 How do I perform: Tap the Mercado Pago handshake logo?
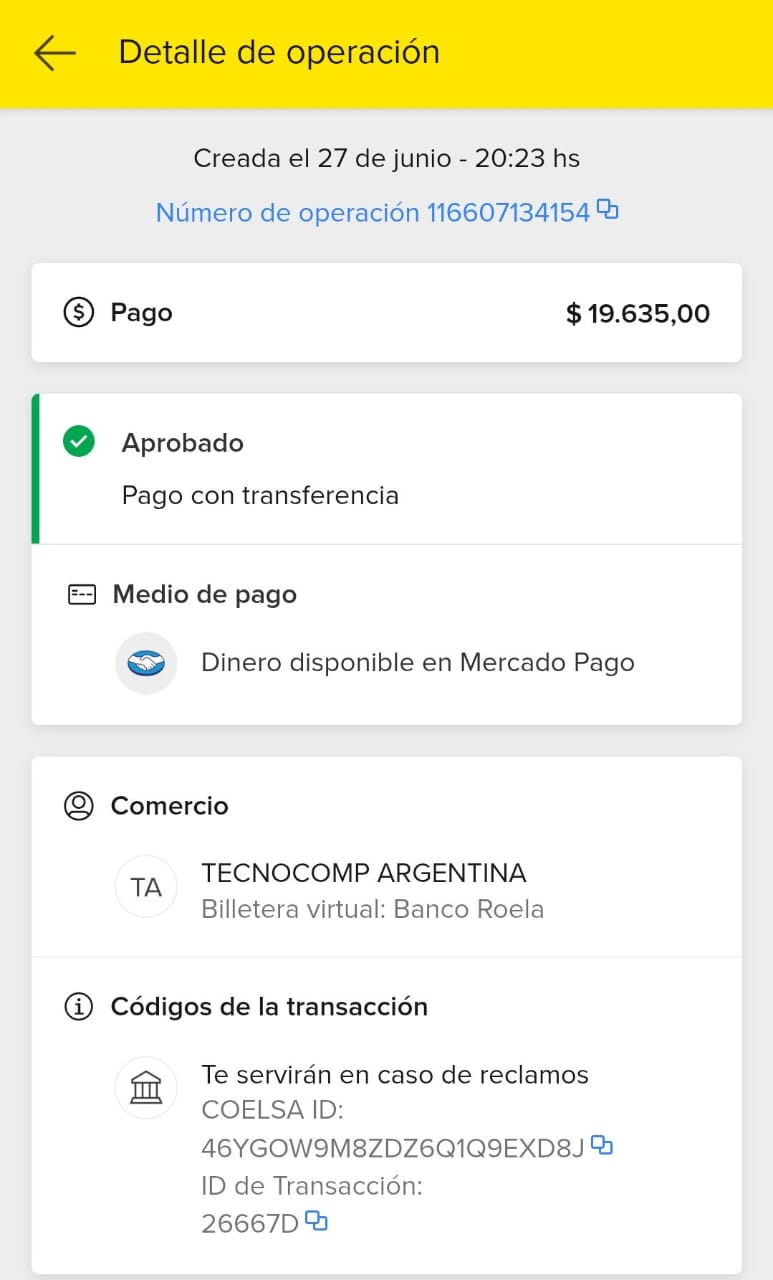[146, 662]
